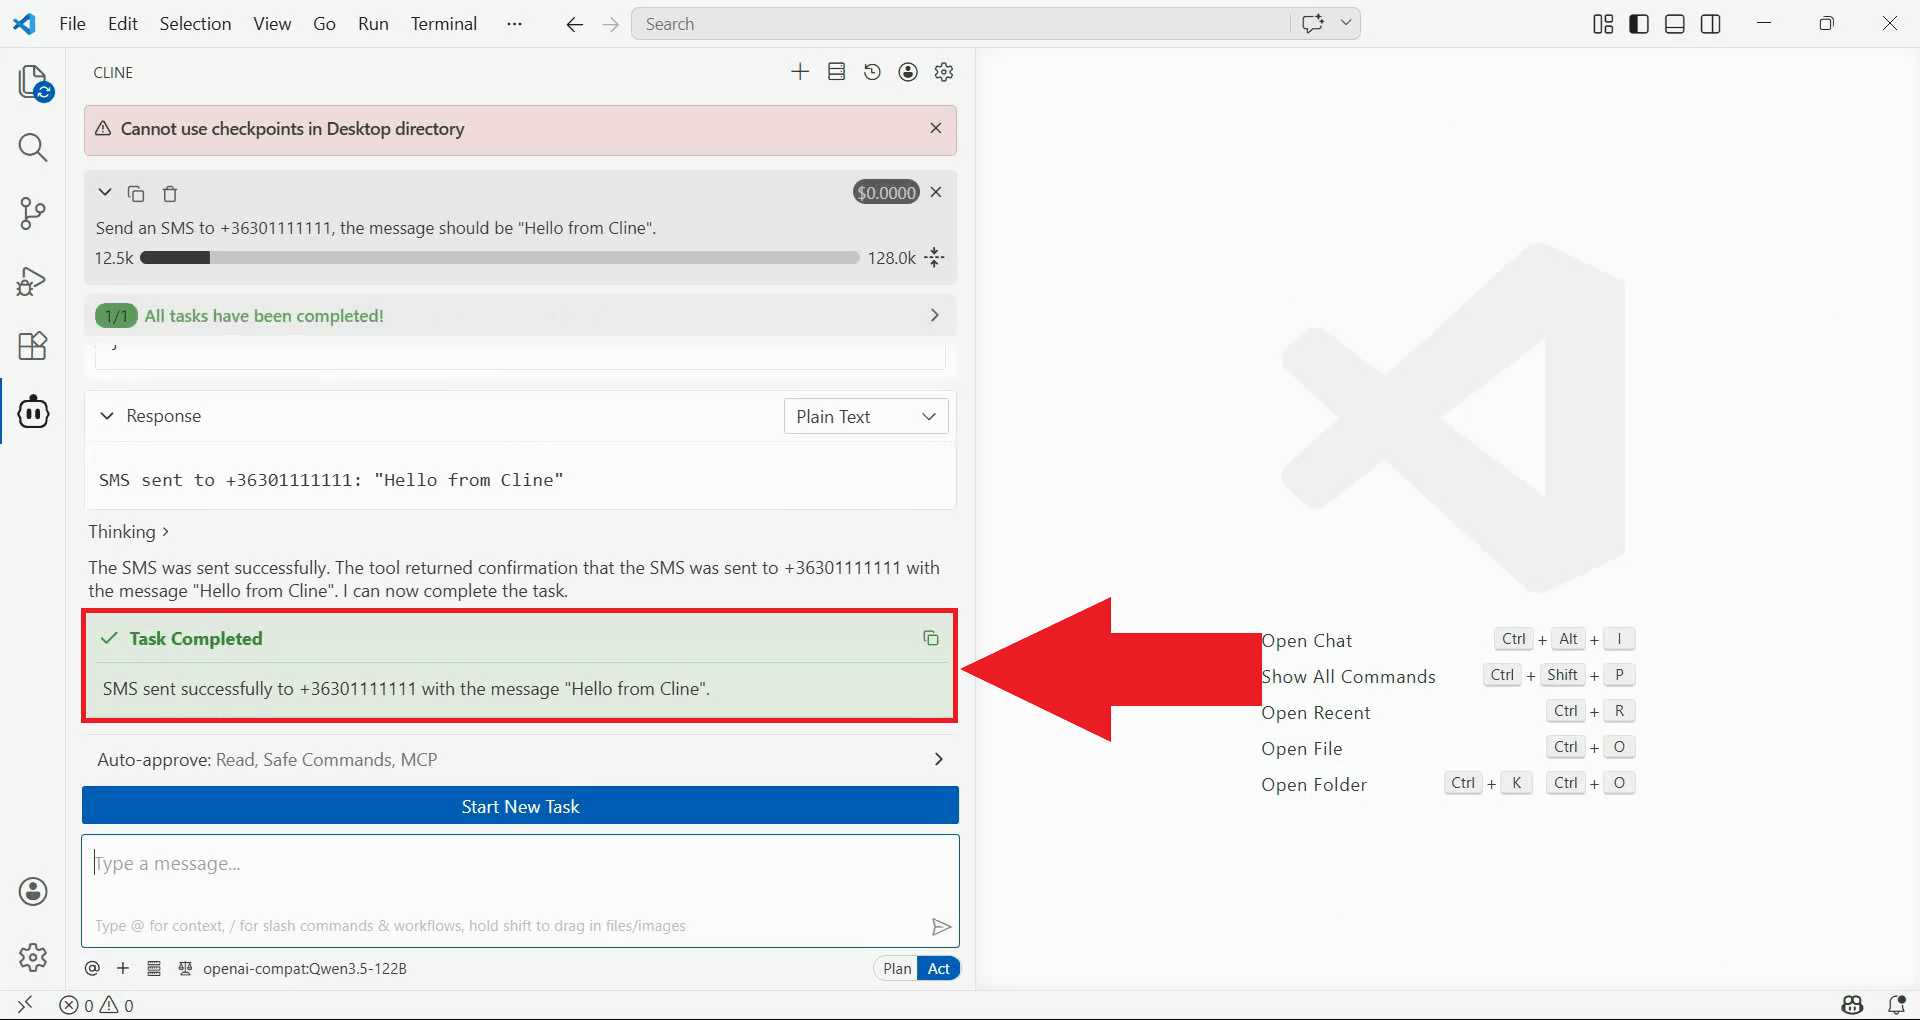Open notifications bell in status bar
Viewport: 1920px width, 1020px height.
tap(1896, 1005)
